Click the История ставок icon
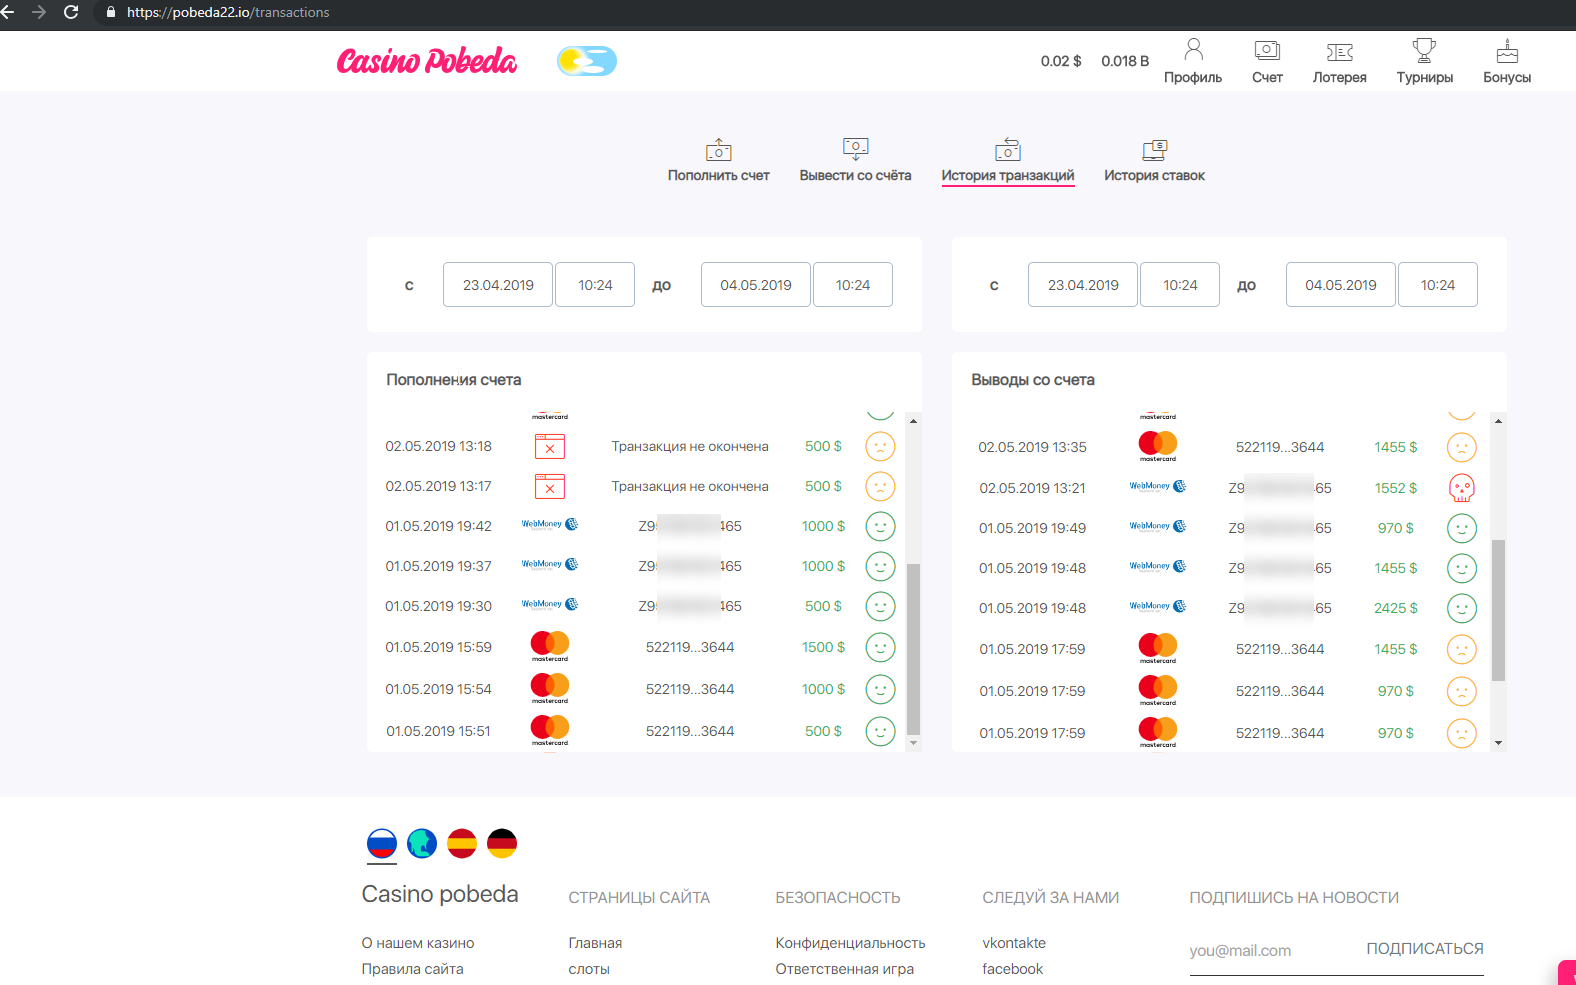The width and height of the screenshot is (1576, 985). pos(1155,150)
